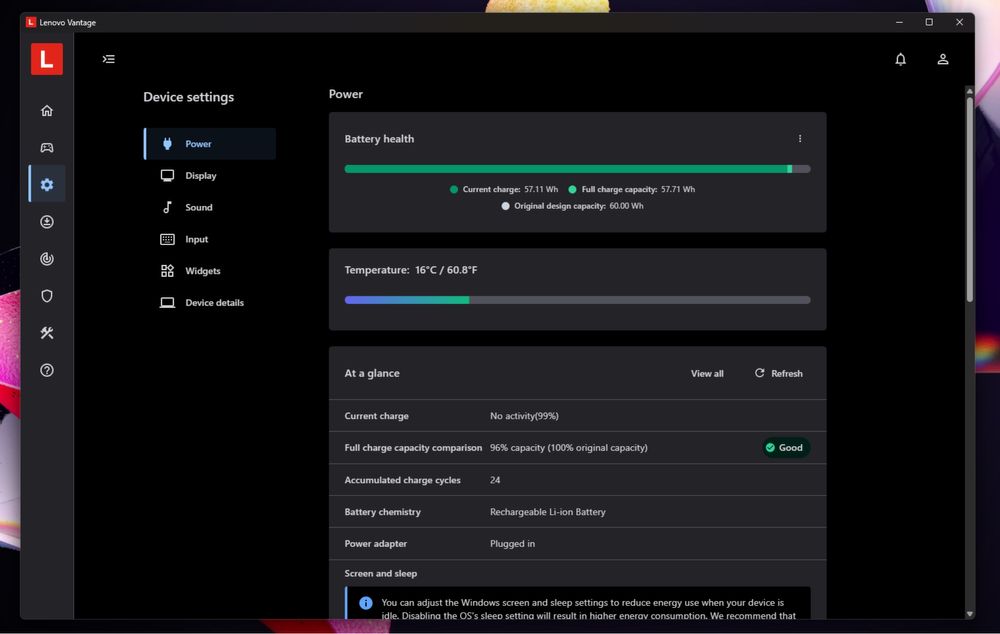Collapse the navigation menu toggle icon

pyautogui.click(x=108, y=59)
